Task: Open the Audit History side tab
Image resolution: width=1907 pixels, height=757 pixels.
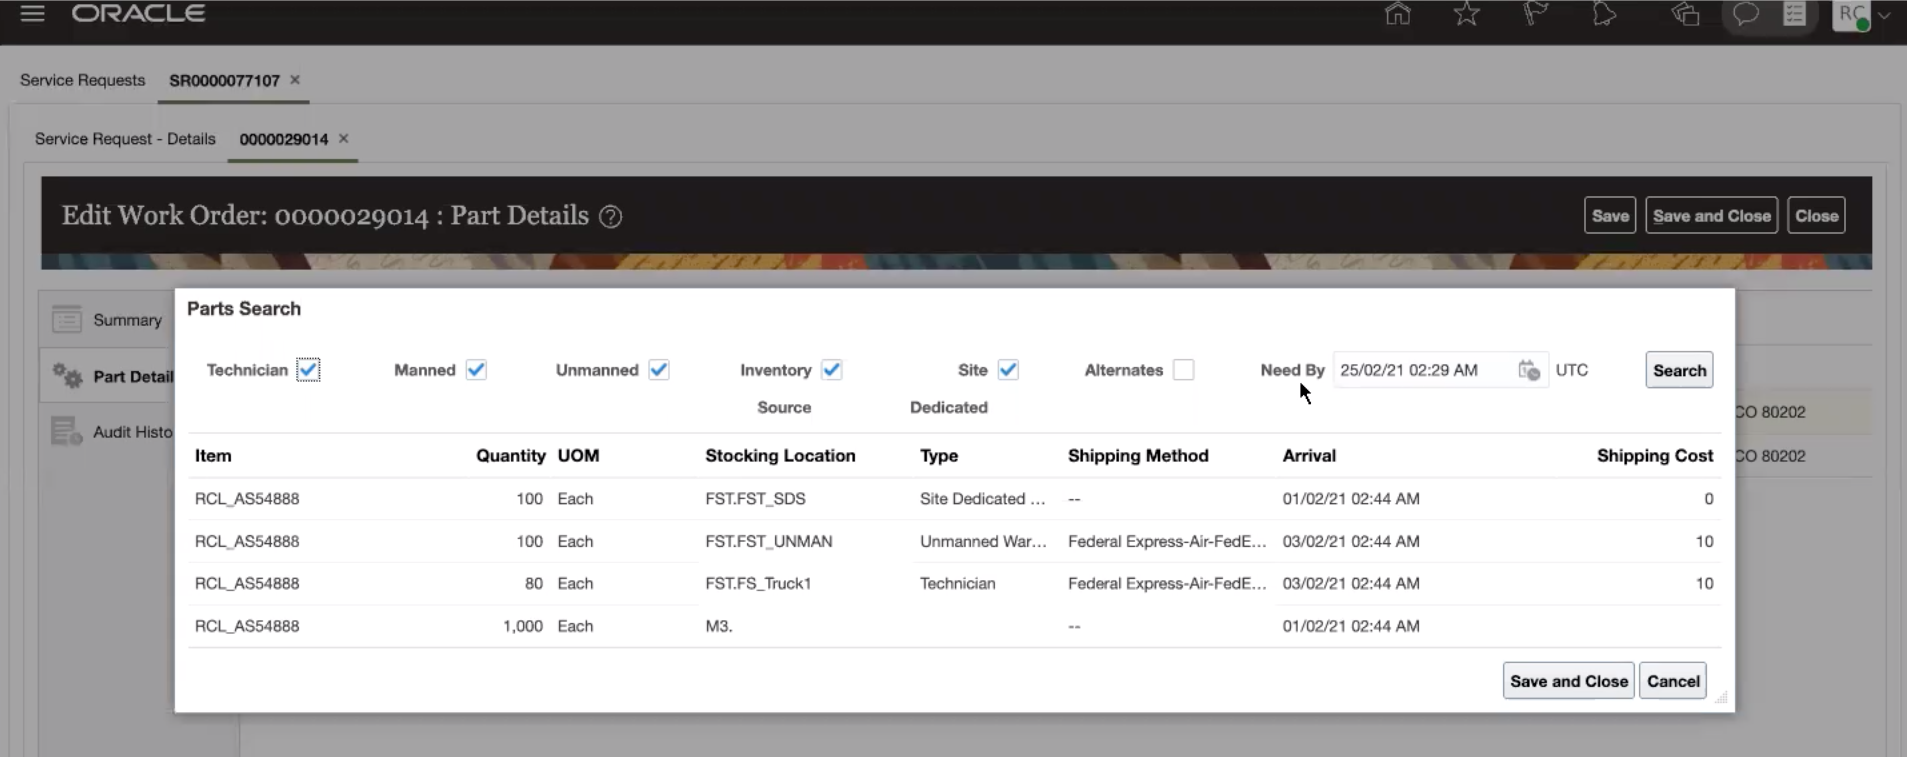Action: 133,432
